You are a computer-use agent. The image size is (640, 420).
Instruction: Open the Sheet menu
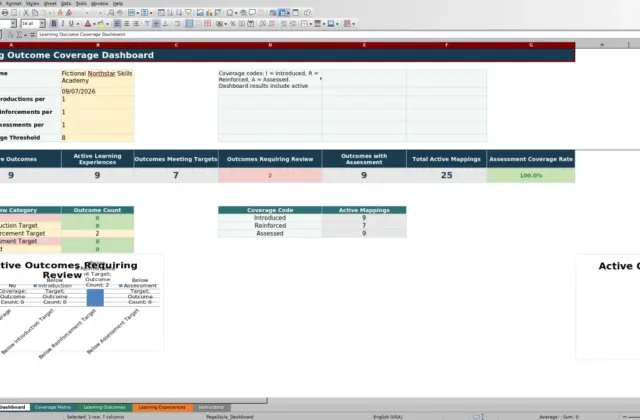[50, 3]
